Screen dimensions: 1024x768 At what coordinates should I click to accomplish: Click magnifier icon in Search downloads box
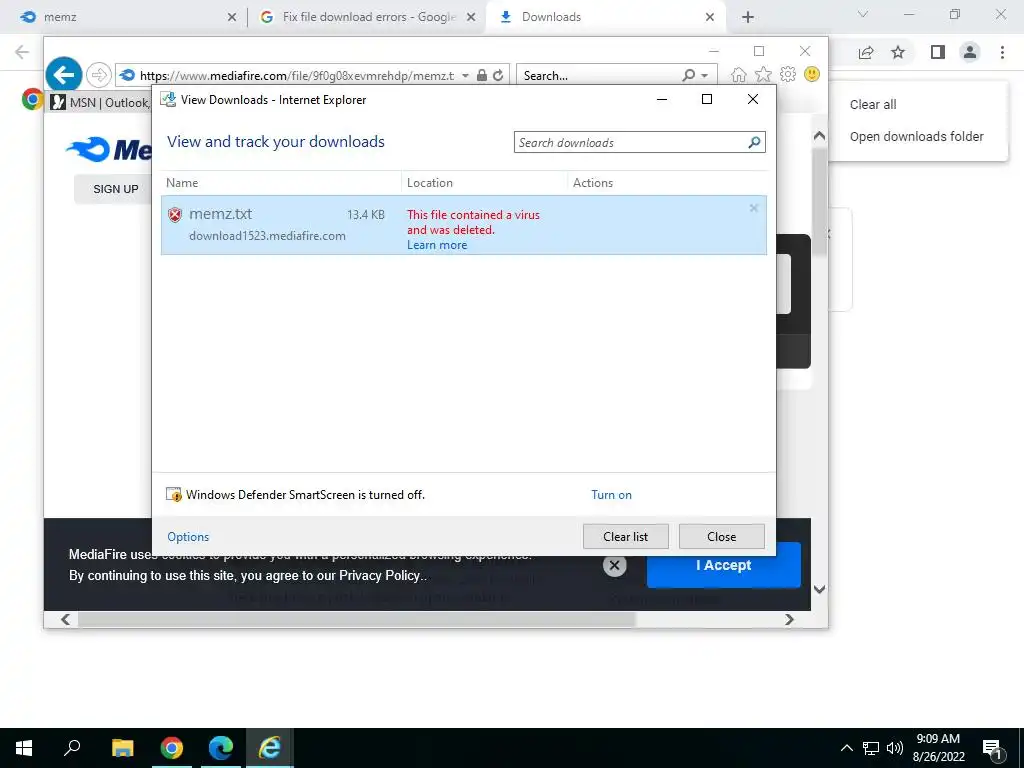tap(754, 142)
